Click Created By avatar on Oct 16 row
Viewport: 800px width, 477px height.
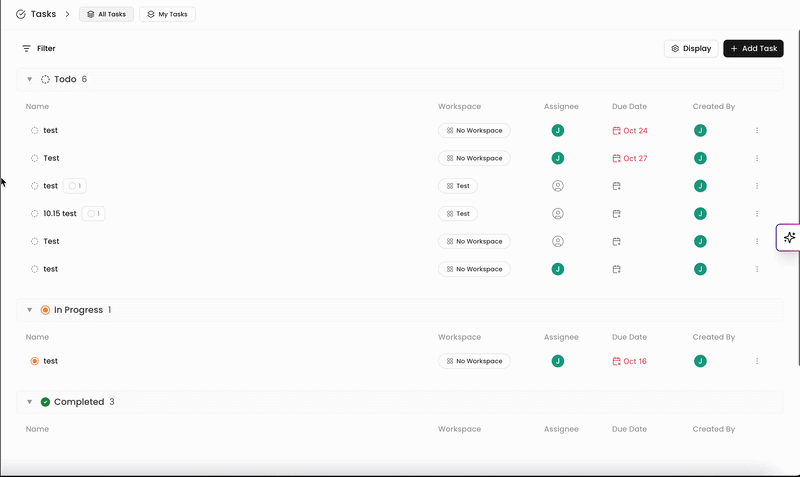click(x=700, y=361)
